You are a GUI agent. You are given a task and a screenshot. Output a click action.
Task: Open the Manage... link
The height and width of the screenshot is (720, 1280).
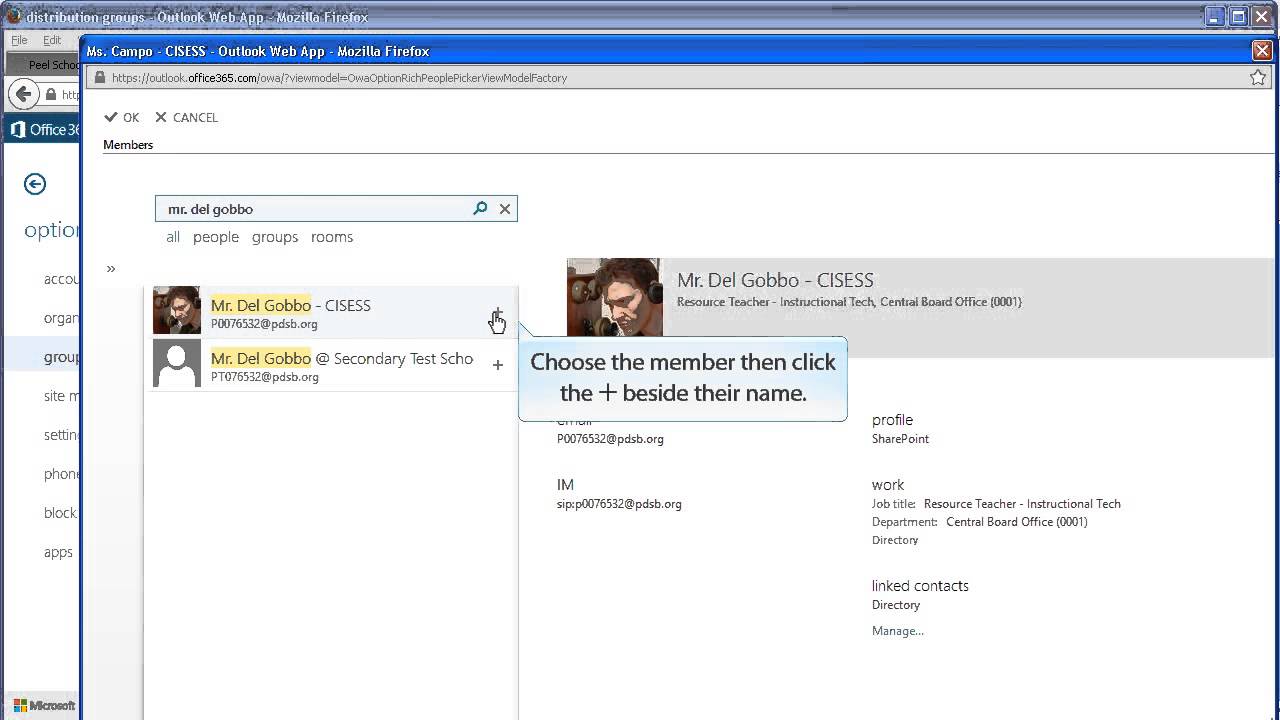coord(898,630)
